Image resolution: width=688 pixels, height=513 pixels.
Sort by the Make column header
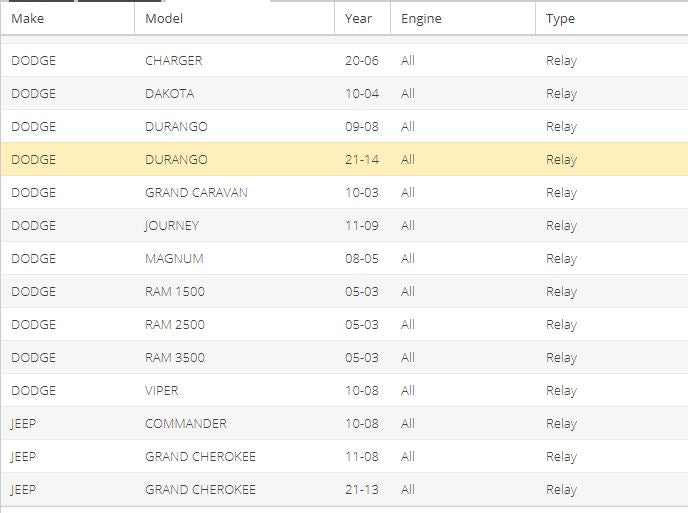pos(68,18)
